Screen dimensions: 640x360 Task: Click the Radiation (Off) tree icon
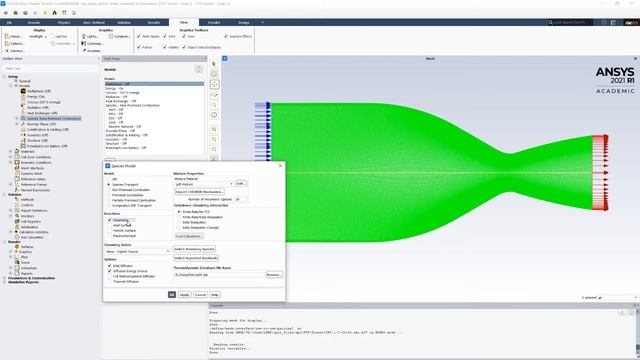23,107
